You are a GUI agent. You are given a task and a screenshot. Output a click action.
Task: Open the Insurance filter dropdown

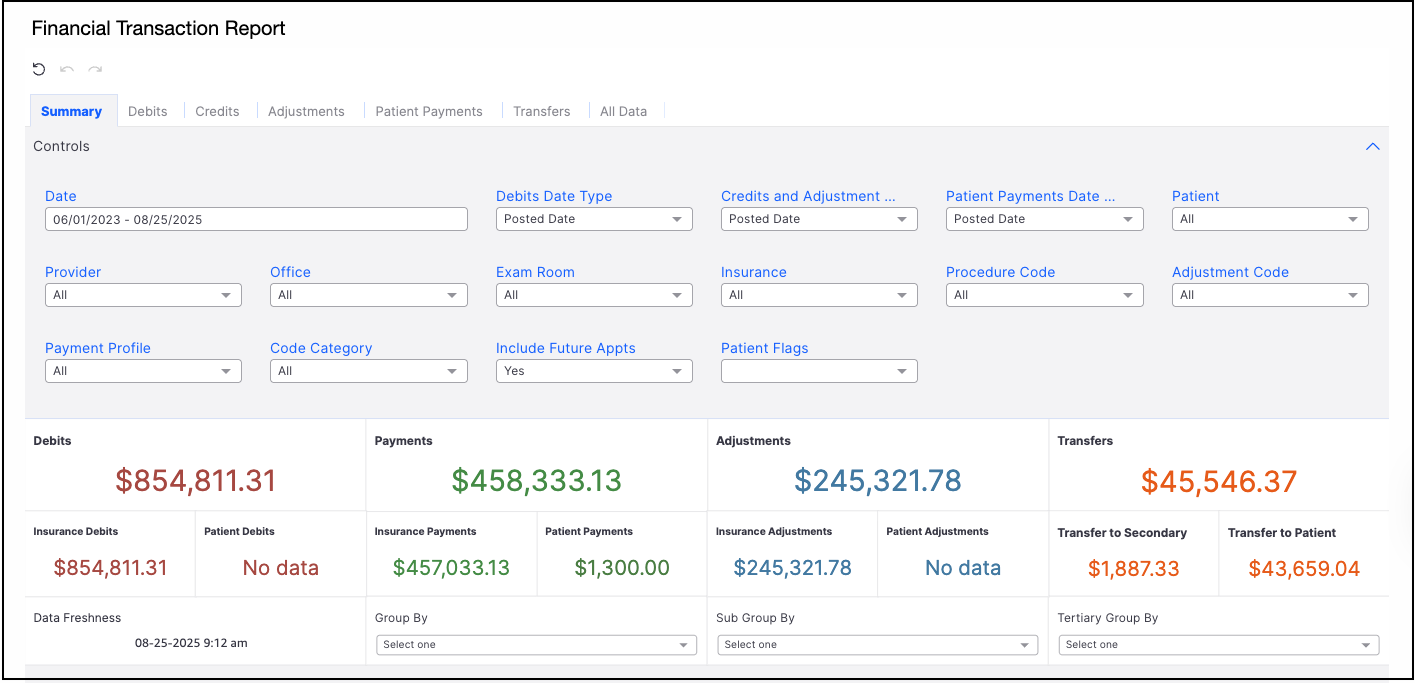pos(819,295)
